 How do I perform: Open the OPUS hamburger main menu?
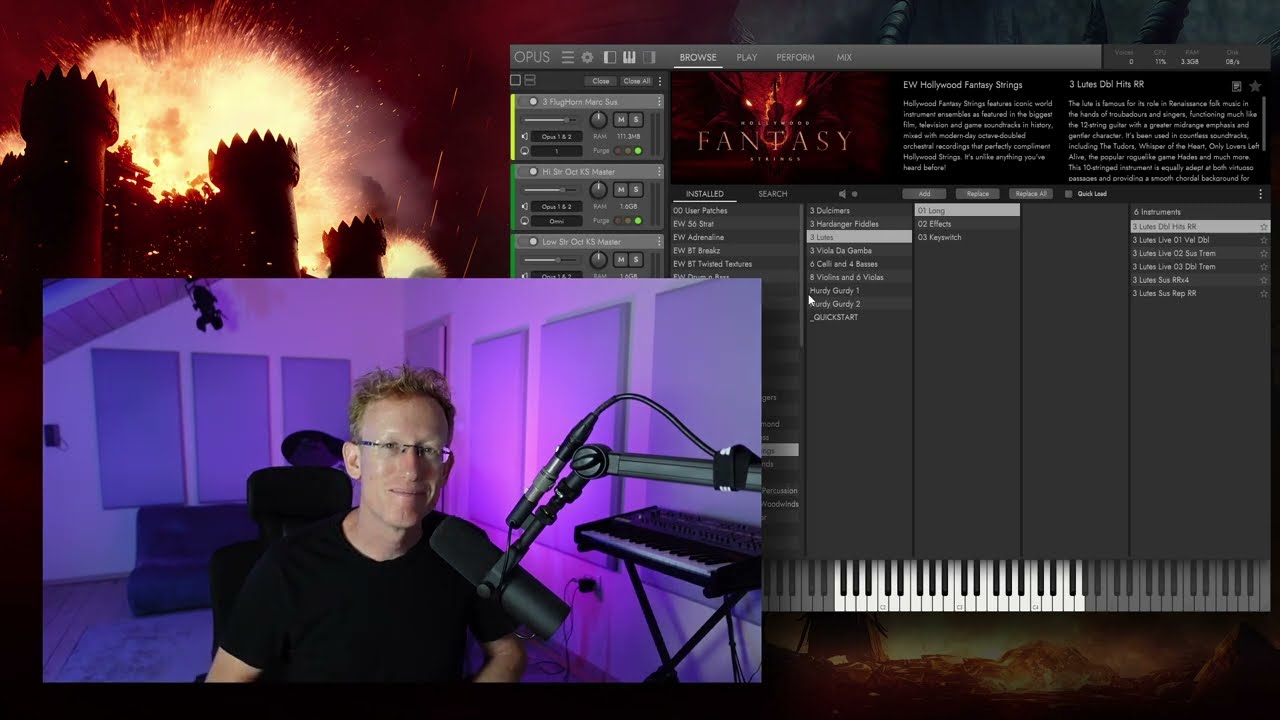pos(567,58)
